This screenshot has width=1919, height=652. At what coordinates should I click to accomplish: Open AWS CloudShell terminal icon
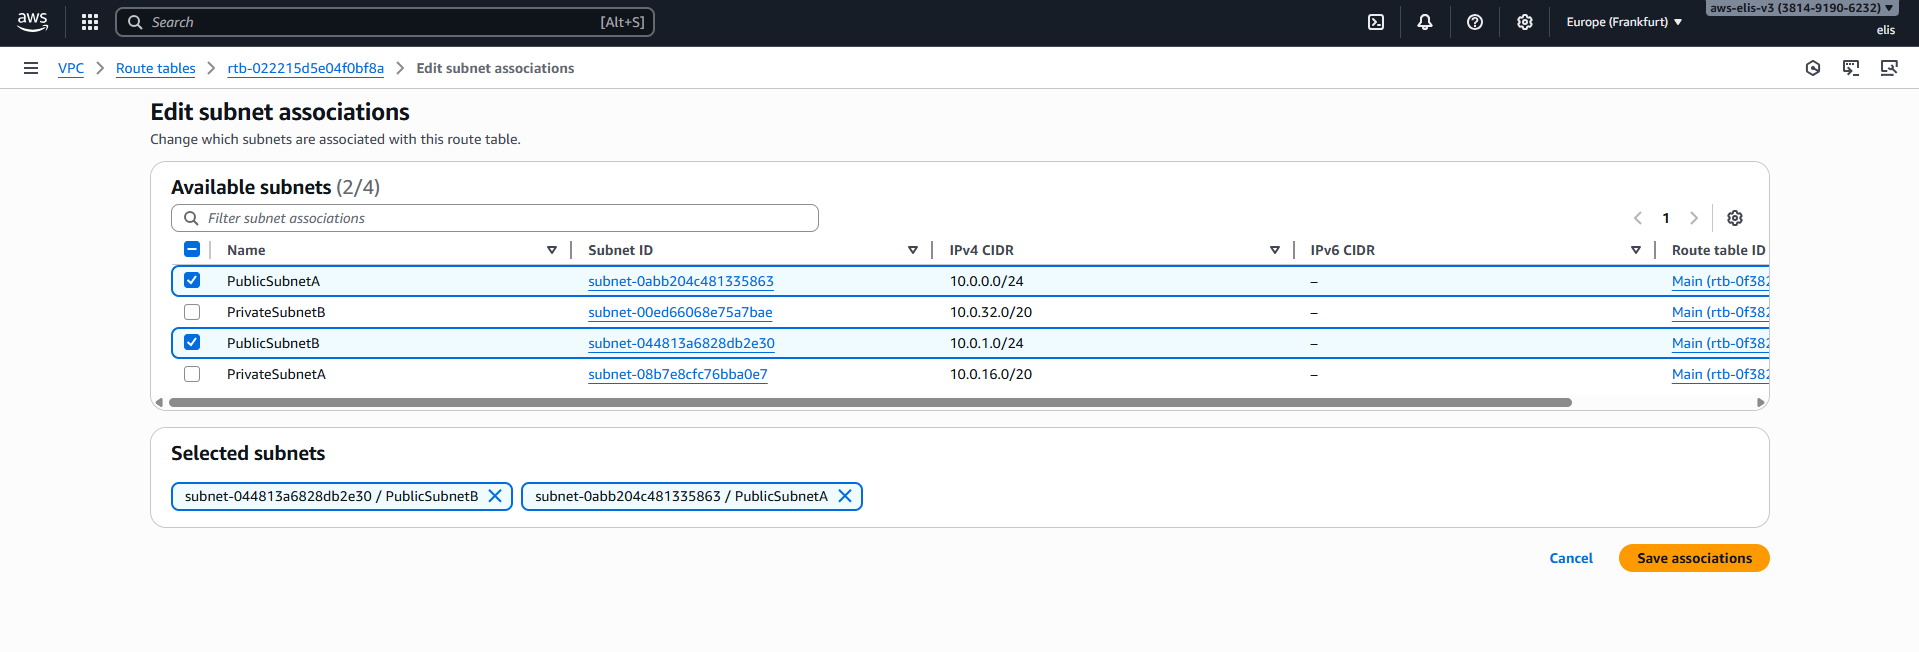click(x=1376, y=22)
